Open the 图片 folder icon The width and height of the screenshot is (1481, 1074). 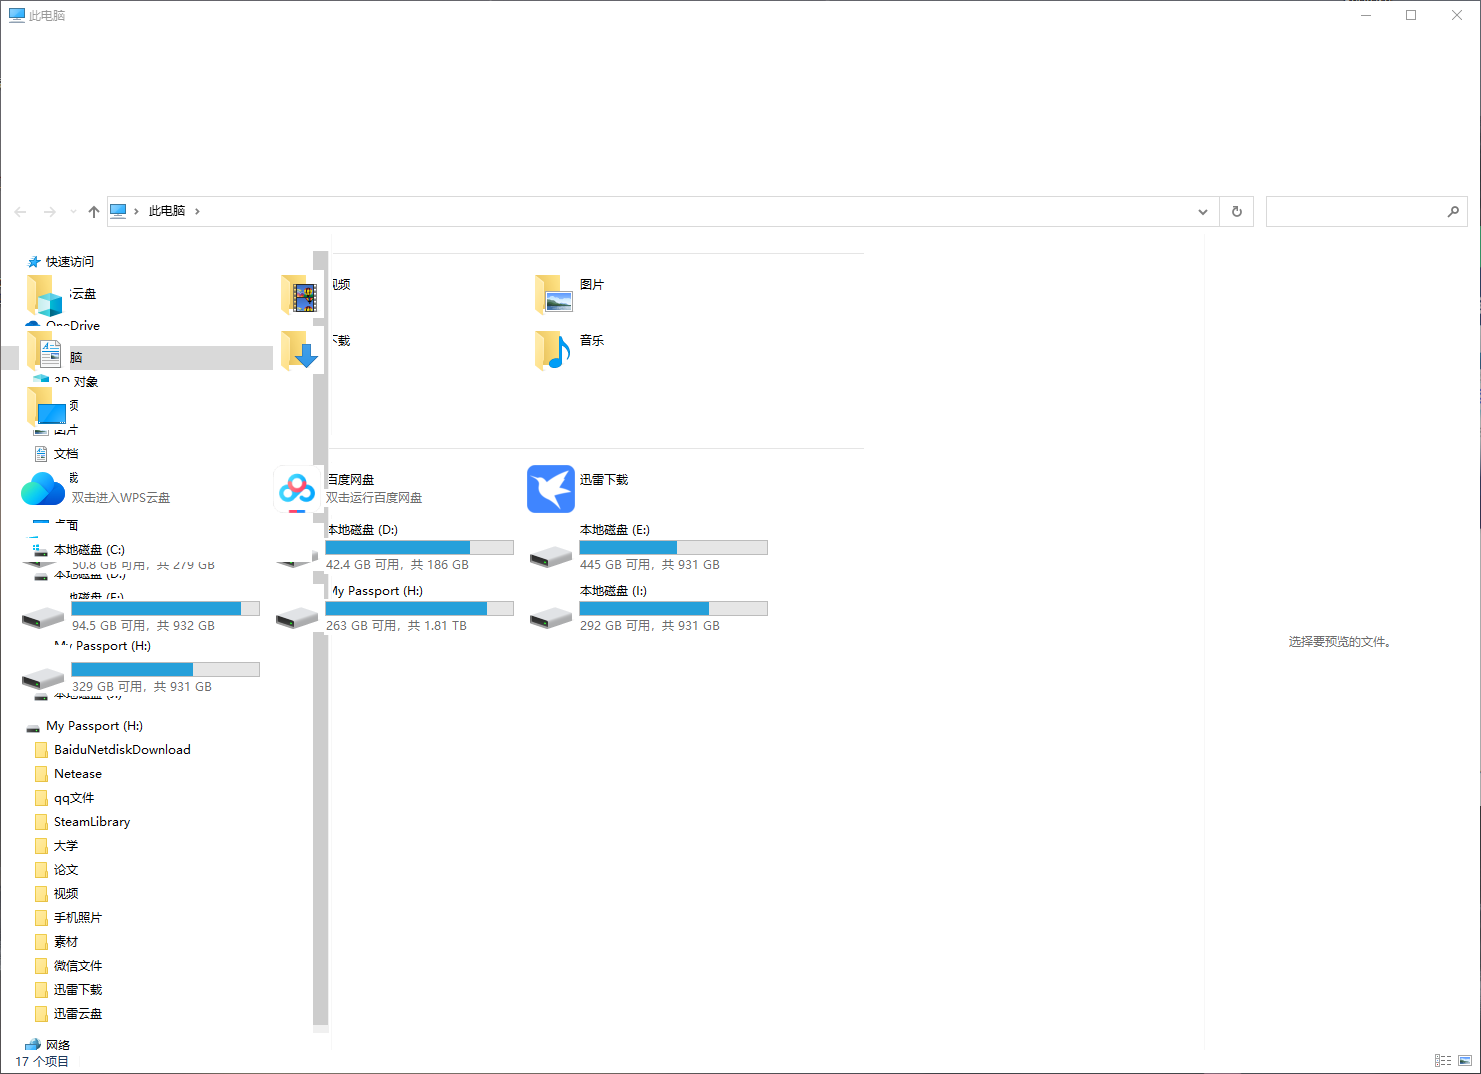click(x=553, y=294)
